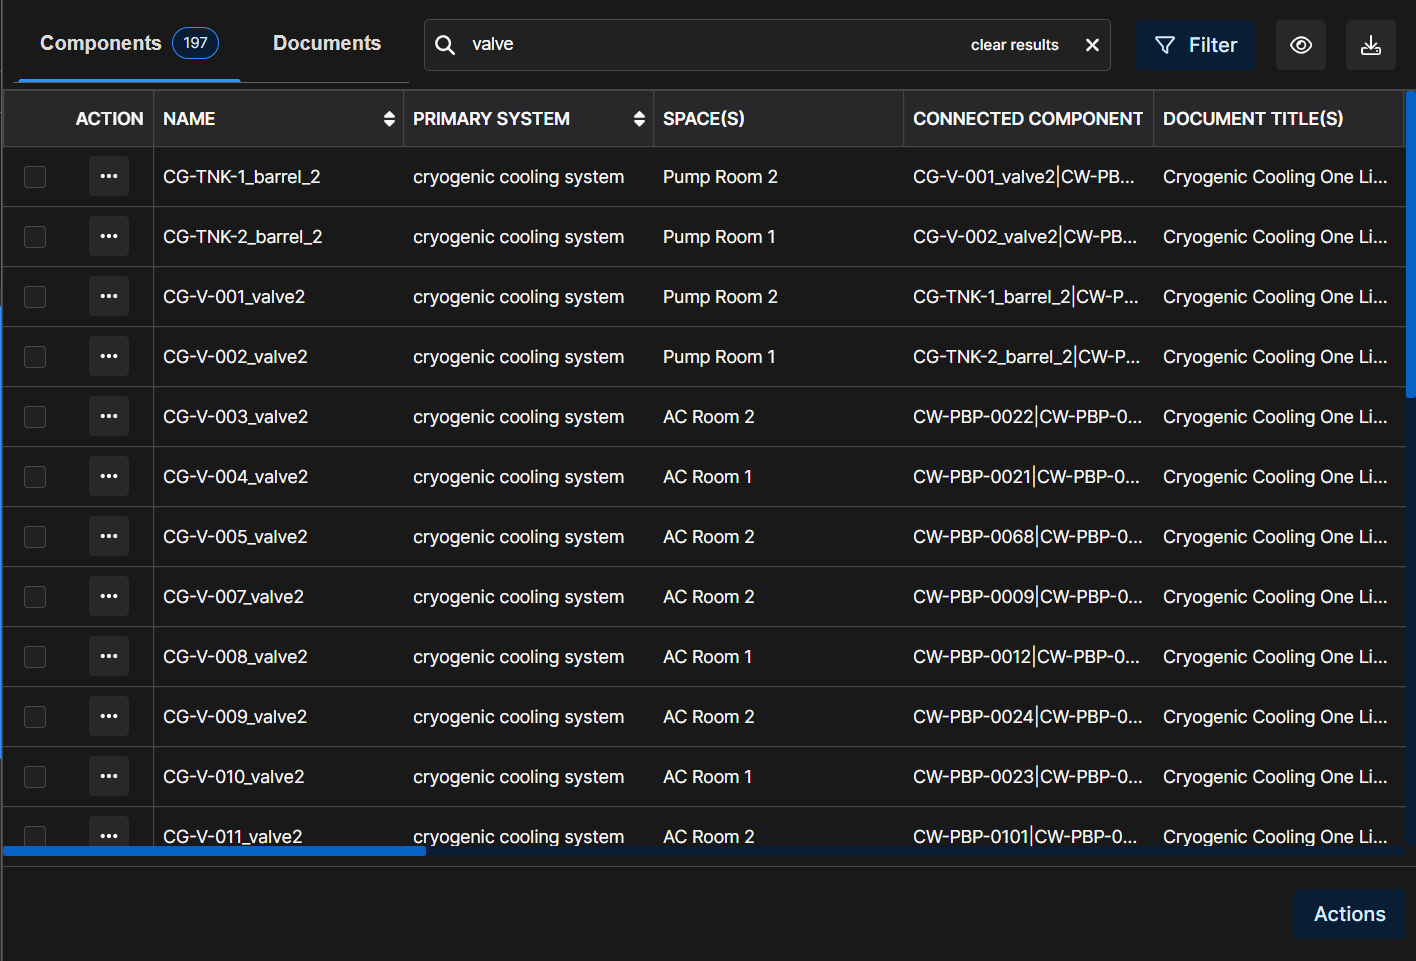Tick the checkbox for CG-V-001_valve2
Image resolution: width=1416 pixels, height=961 pixels.
pos(35,297)
